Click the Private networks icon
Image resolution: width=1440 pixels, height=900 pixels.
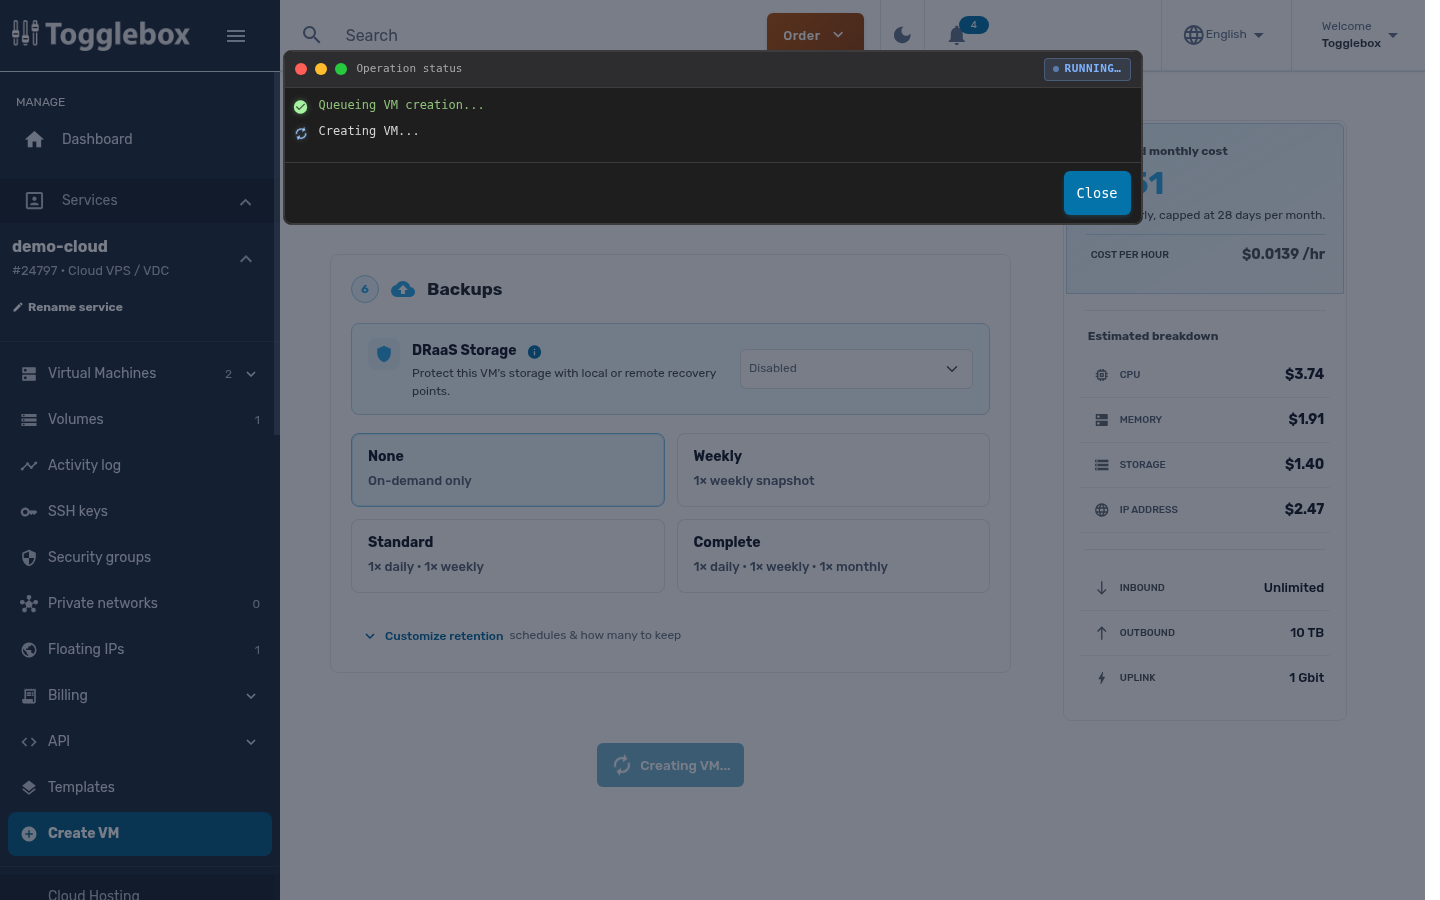click(29, 604)
